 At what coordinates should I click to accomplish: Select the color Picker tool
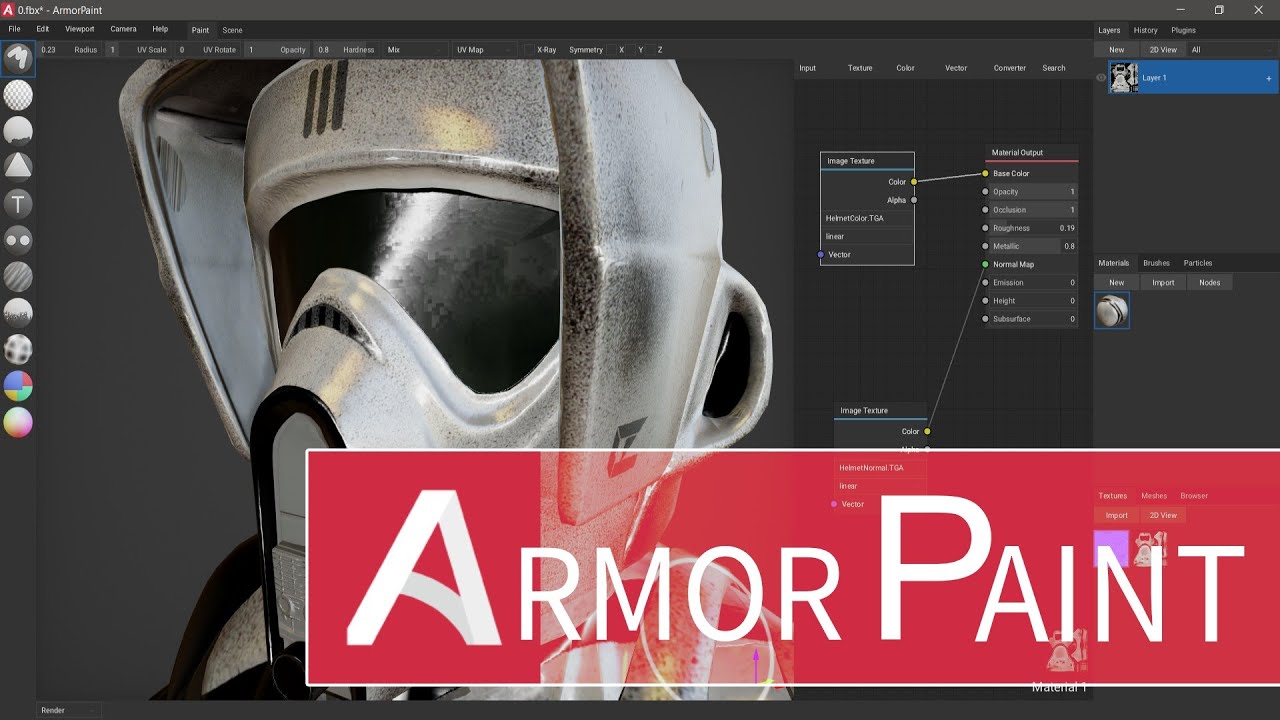point(18,423)
